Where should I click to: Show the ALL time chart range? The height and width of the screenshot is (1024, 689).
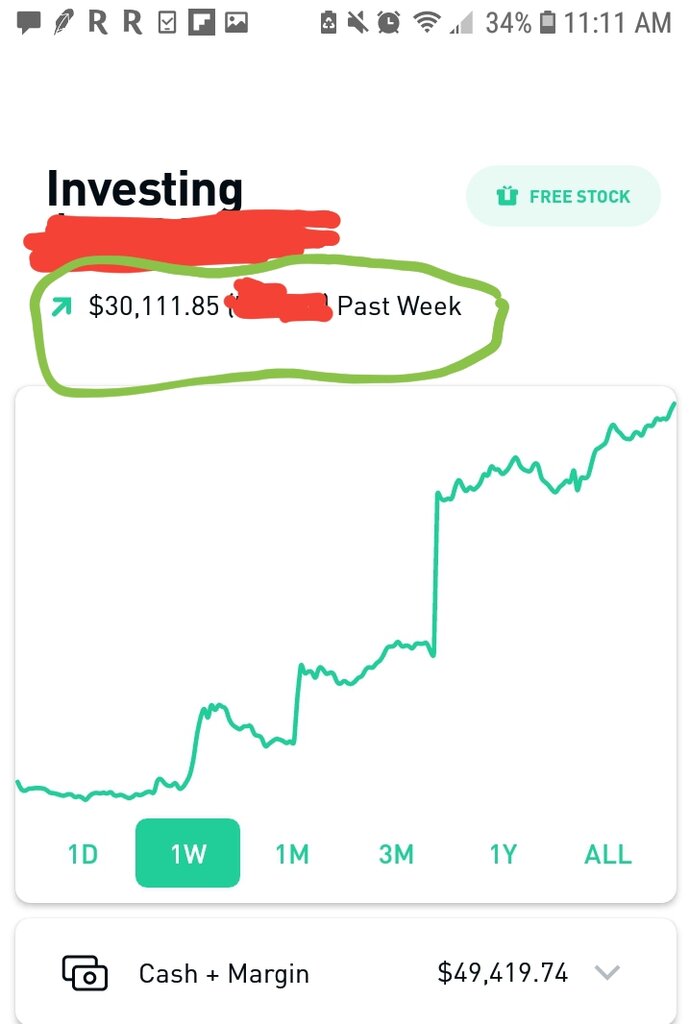(608, 854)
